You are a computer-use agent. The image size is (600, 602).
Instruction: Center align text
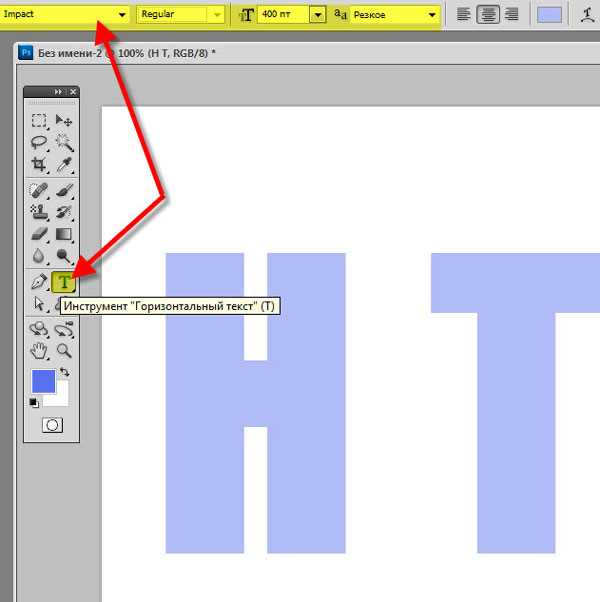point(488,15)
